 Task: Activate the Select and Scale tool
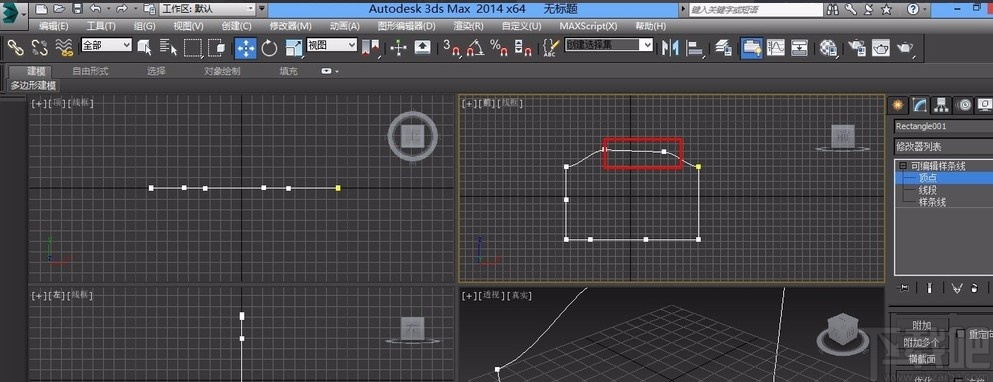(x=294, y=48)
